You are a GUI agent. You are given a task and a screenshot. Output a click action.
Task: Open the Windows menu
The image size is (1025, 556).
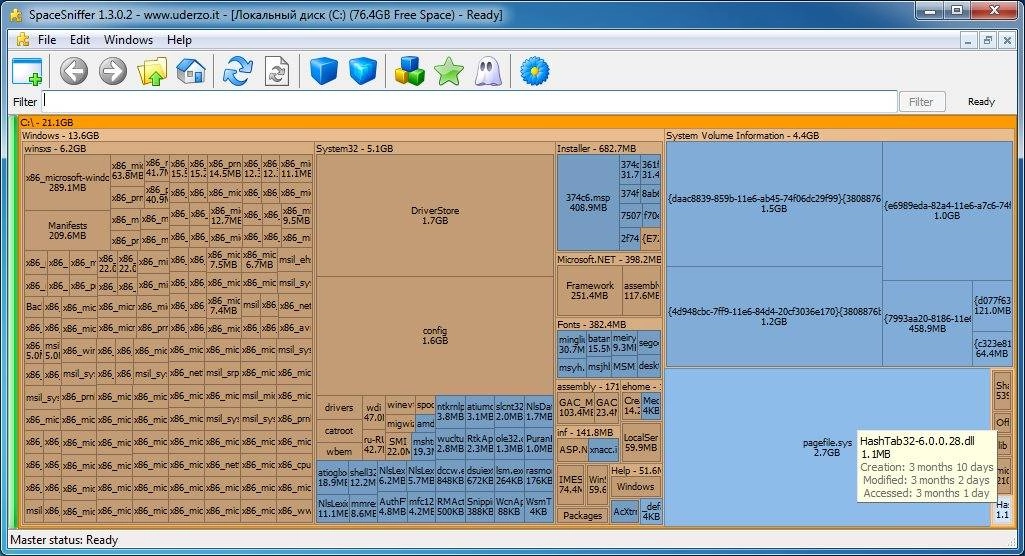point(128,40)
